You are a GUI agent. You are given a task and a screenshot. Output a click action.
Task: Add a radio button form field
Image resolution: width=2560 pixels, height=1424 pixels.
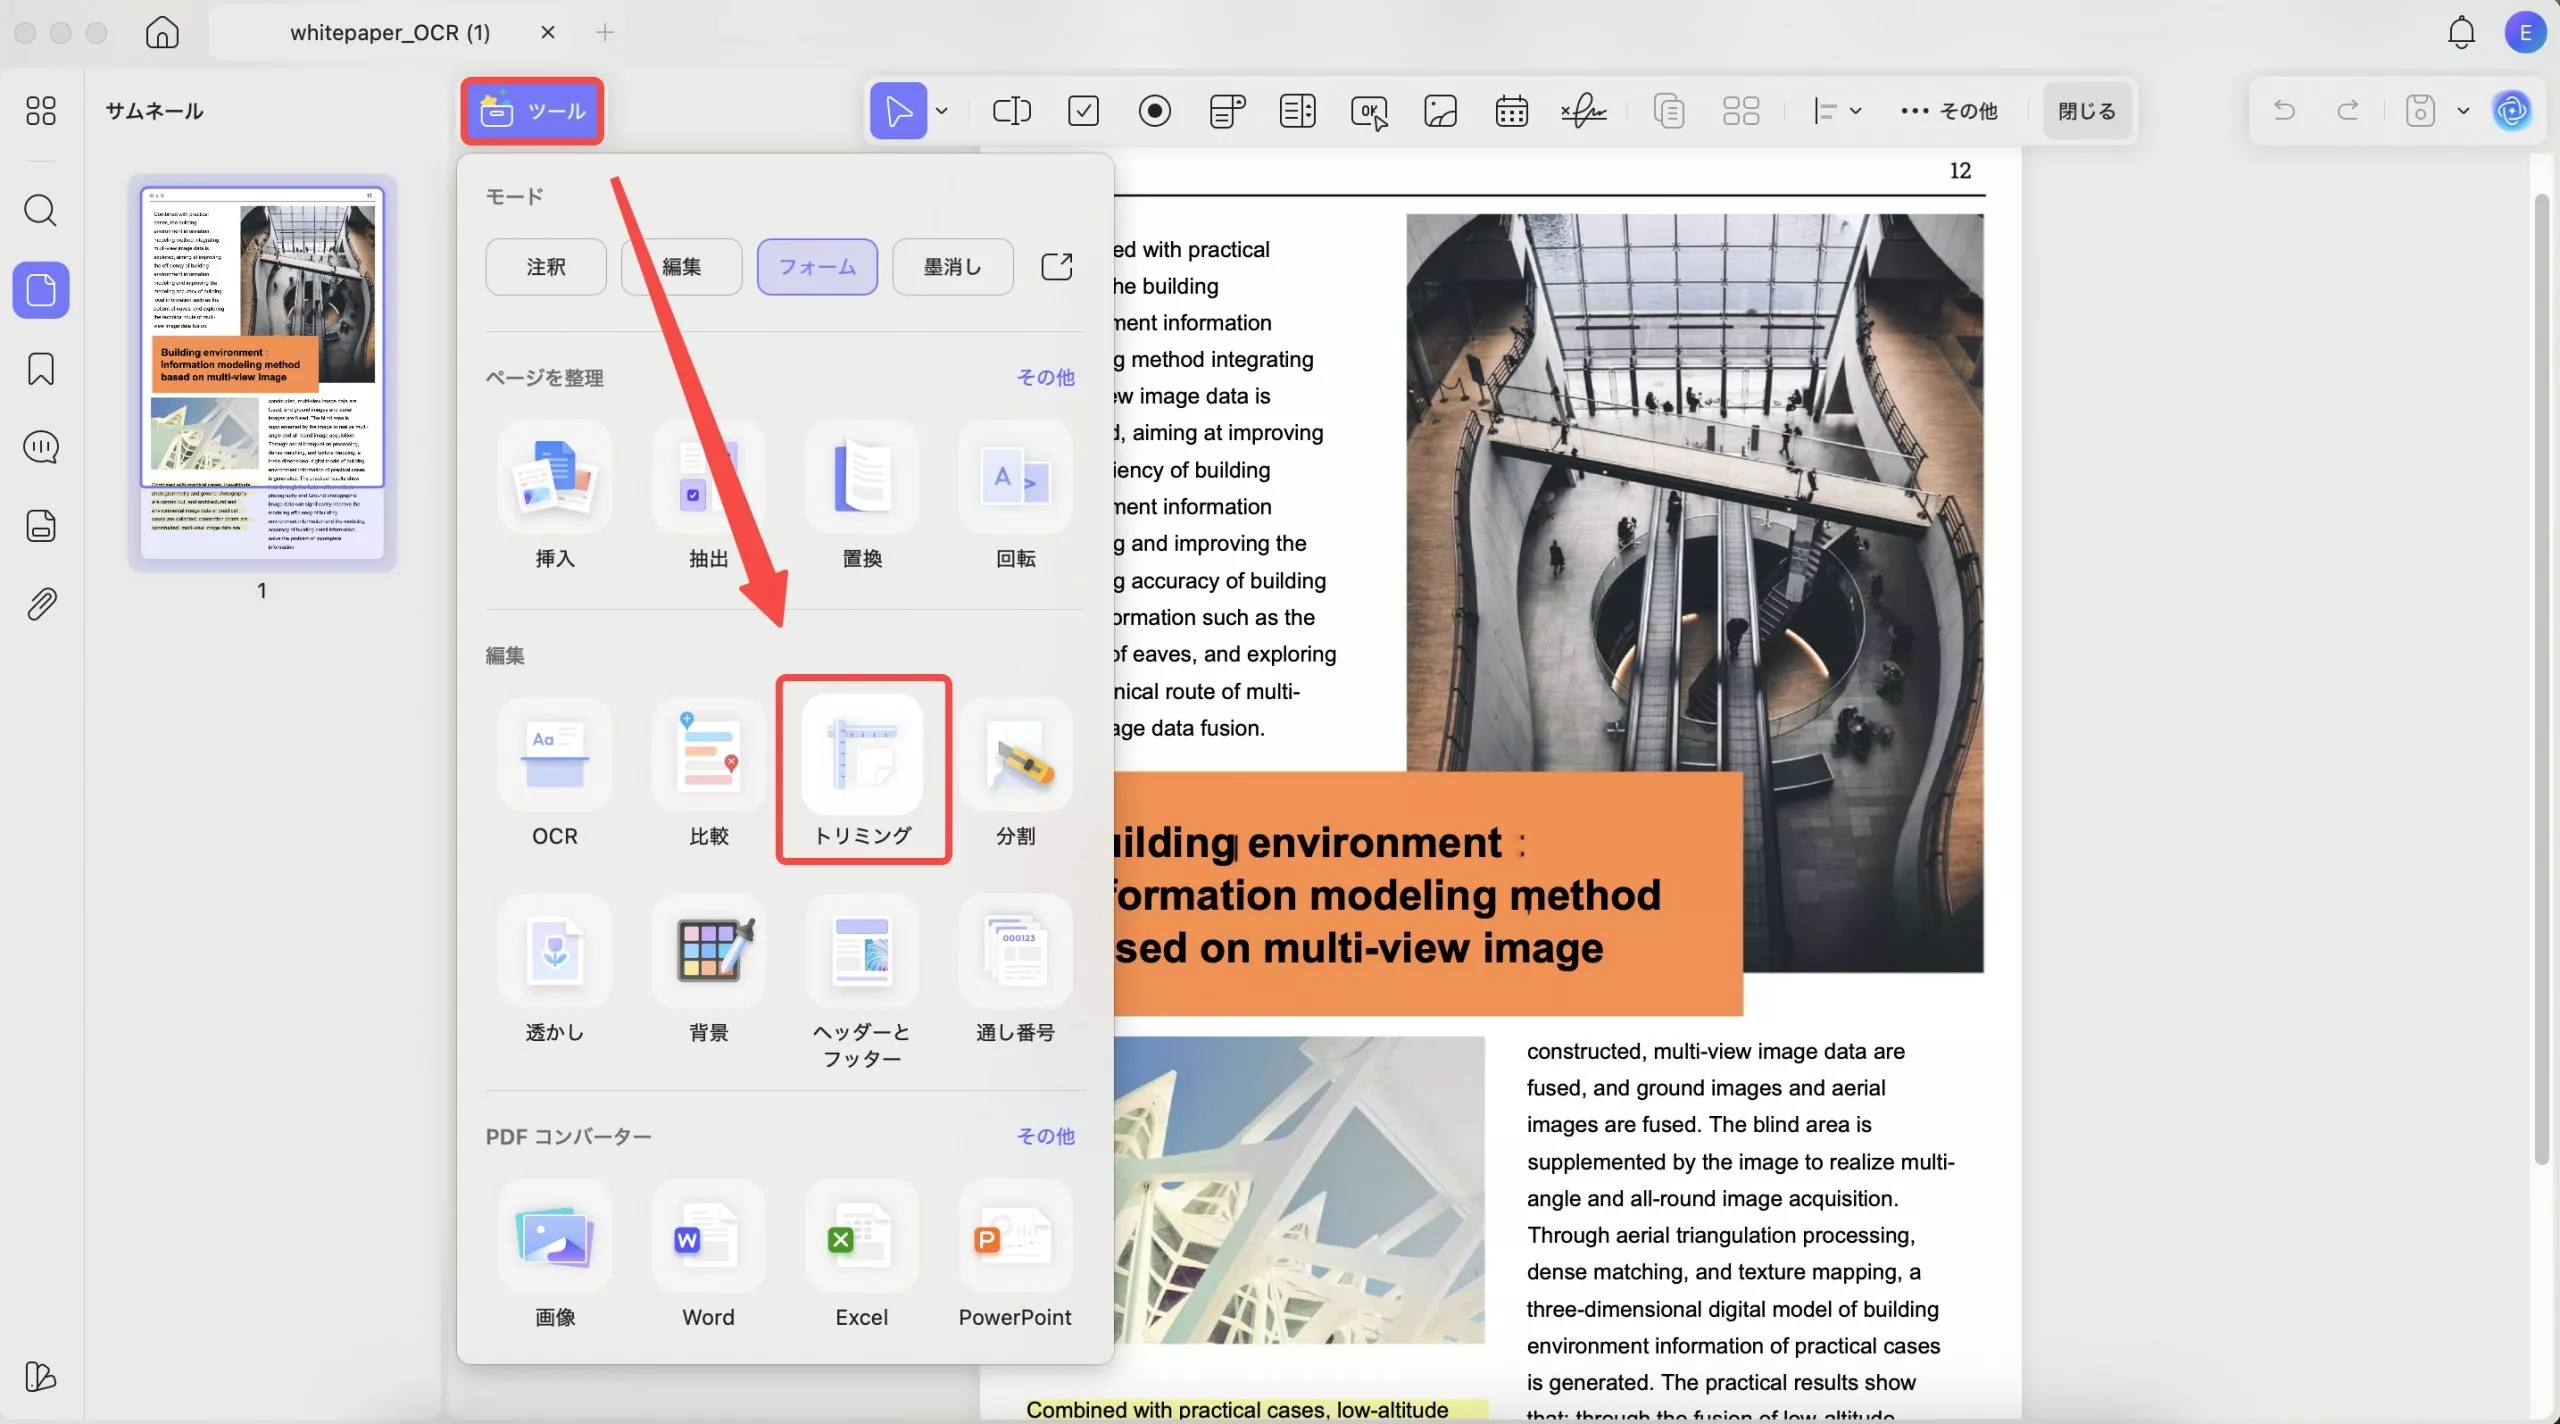[1154, 111]
